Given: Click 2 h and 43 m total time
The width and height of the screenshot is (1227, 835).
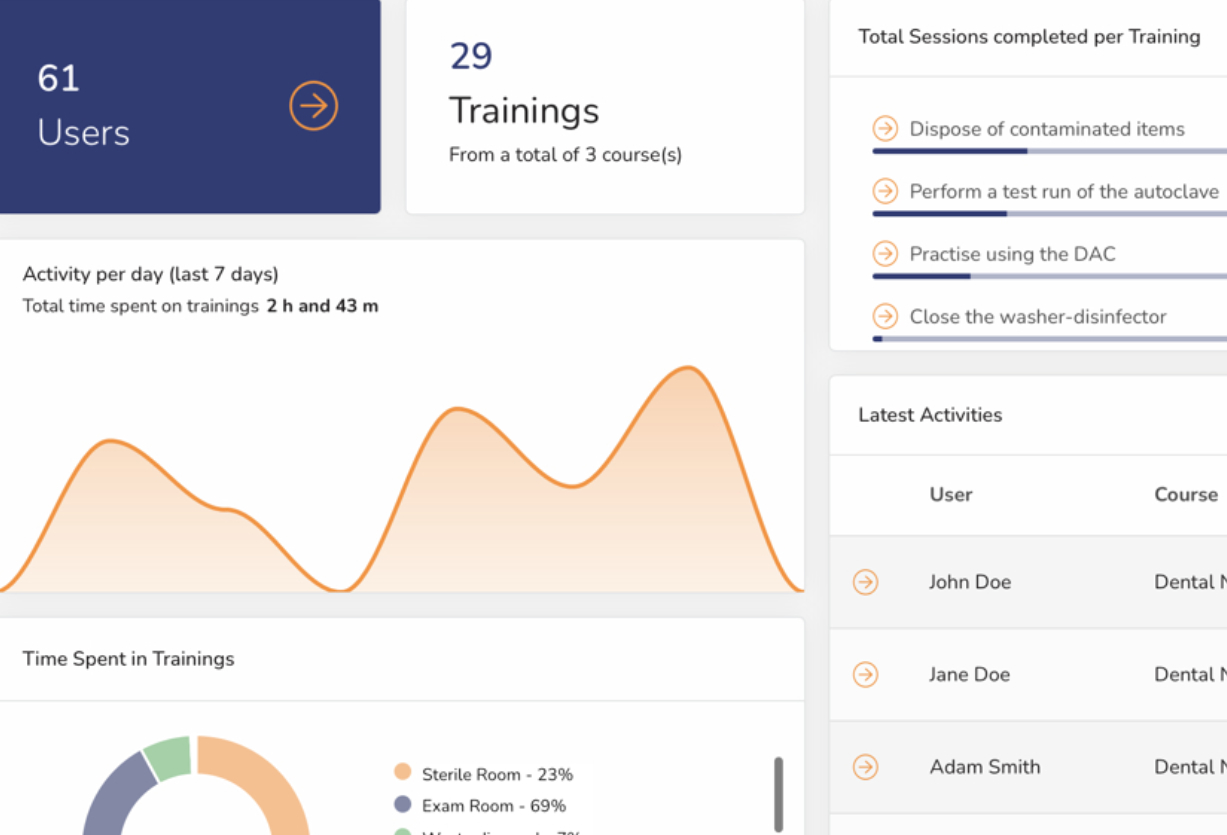Looking at the screenshot, I should pyautogui.click(x=322, y=306).
